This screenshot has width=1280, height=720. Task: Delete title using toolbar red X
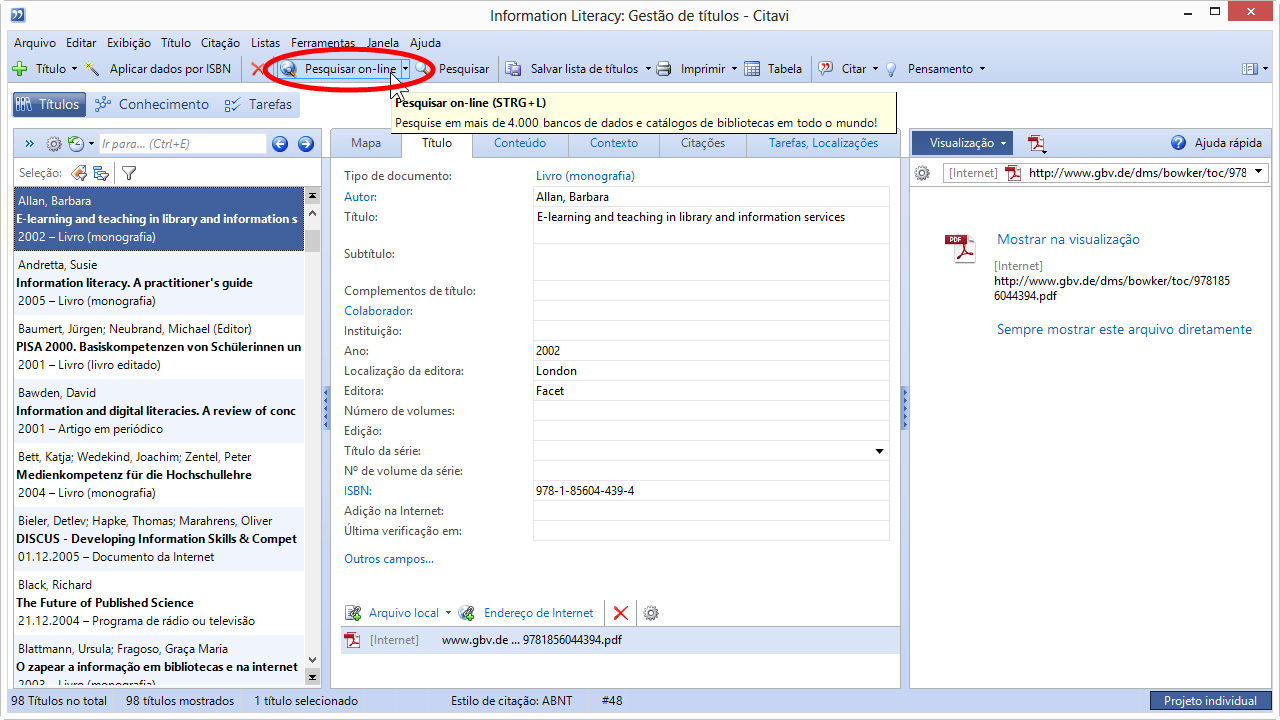[258, 69]
